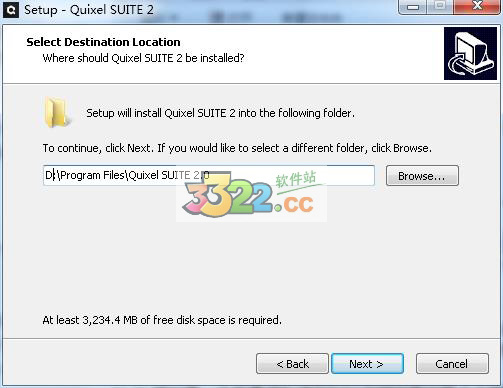
Task: Go to previous step with Back
Action: click(x=292, y=364)
